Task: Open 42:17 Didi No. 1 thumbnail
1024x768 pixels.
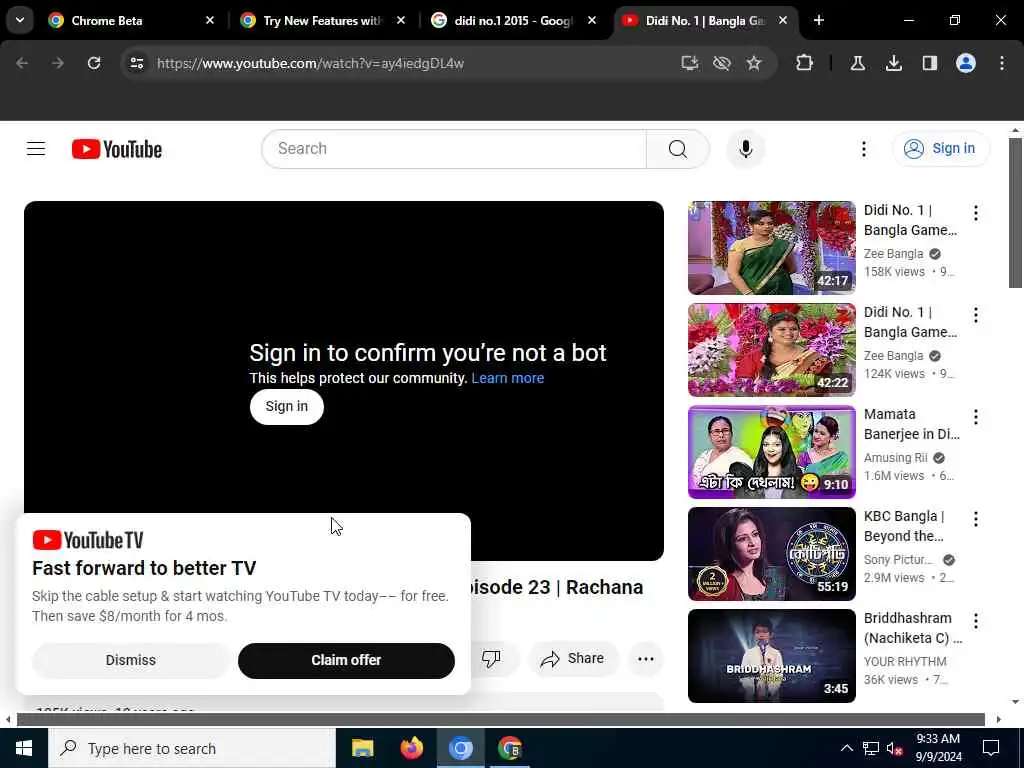Action: (771, 248)
